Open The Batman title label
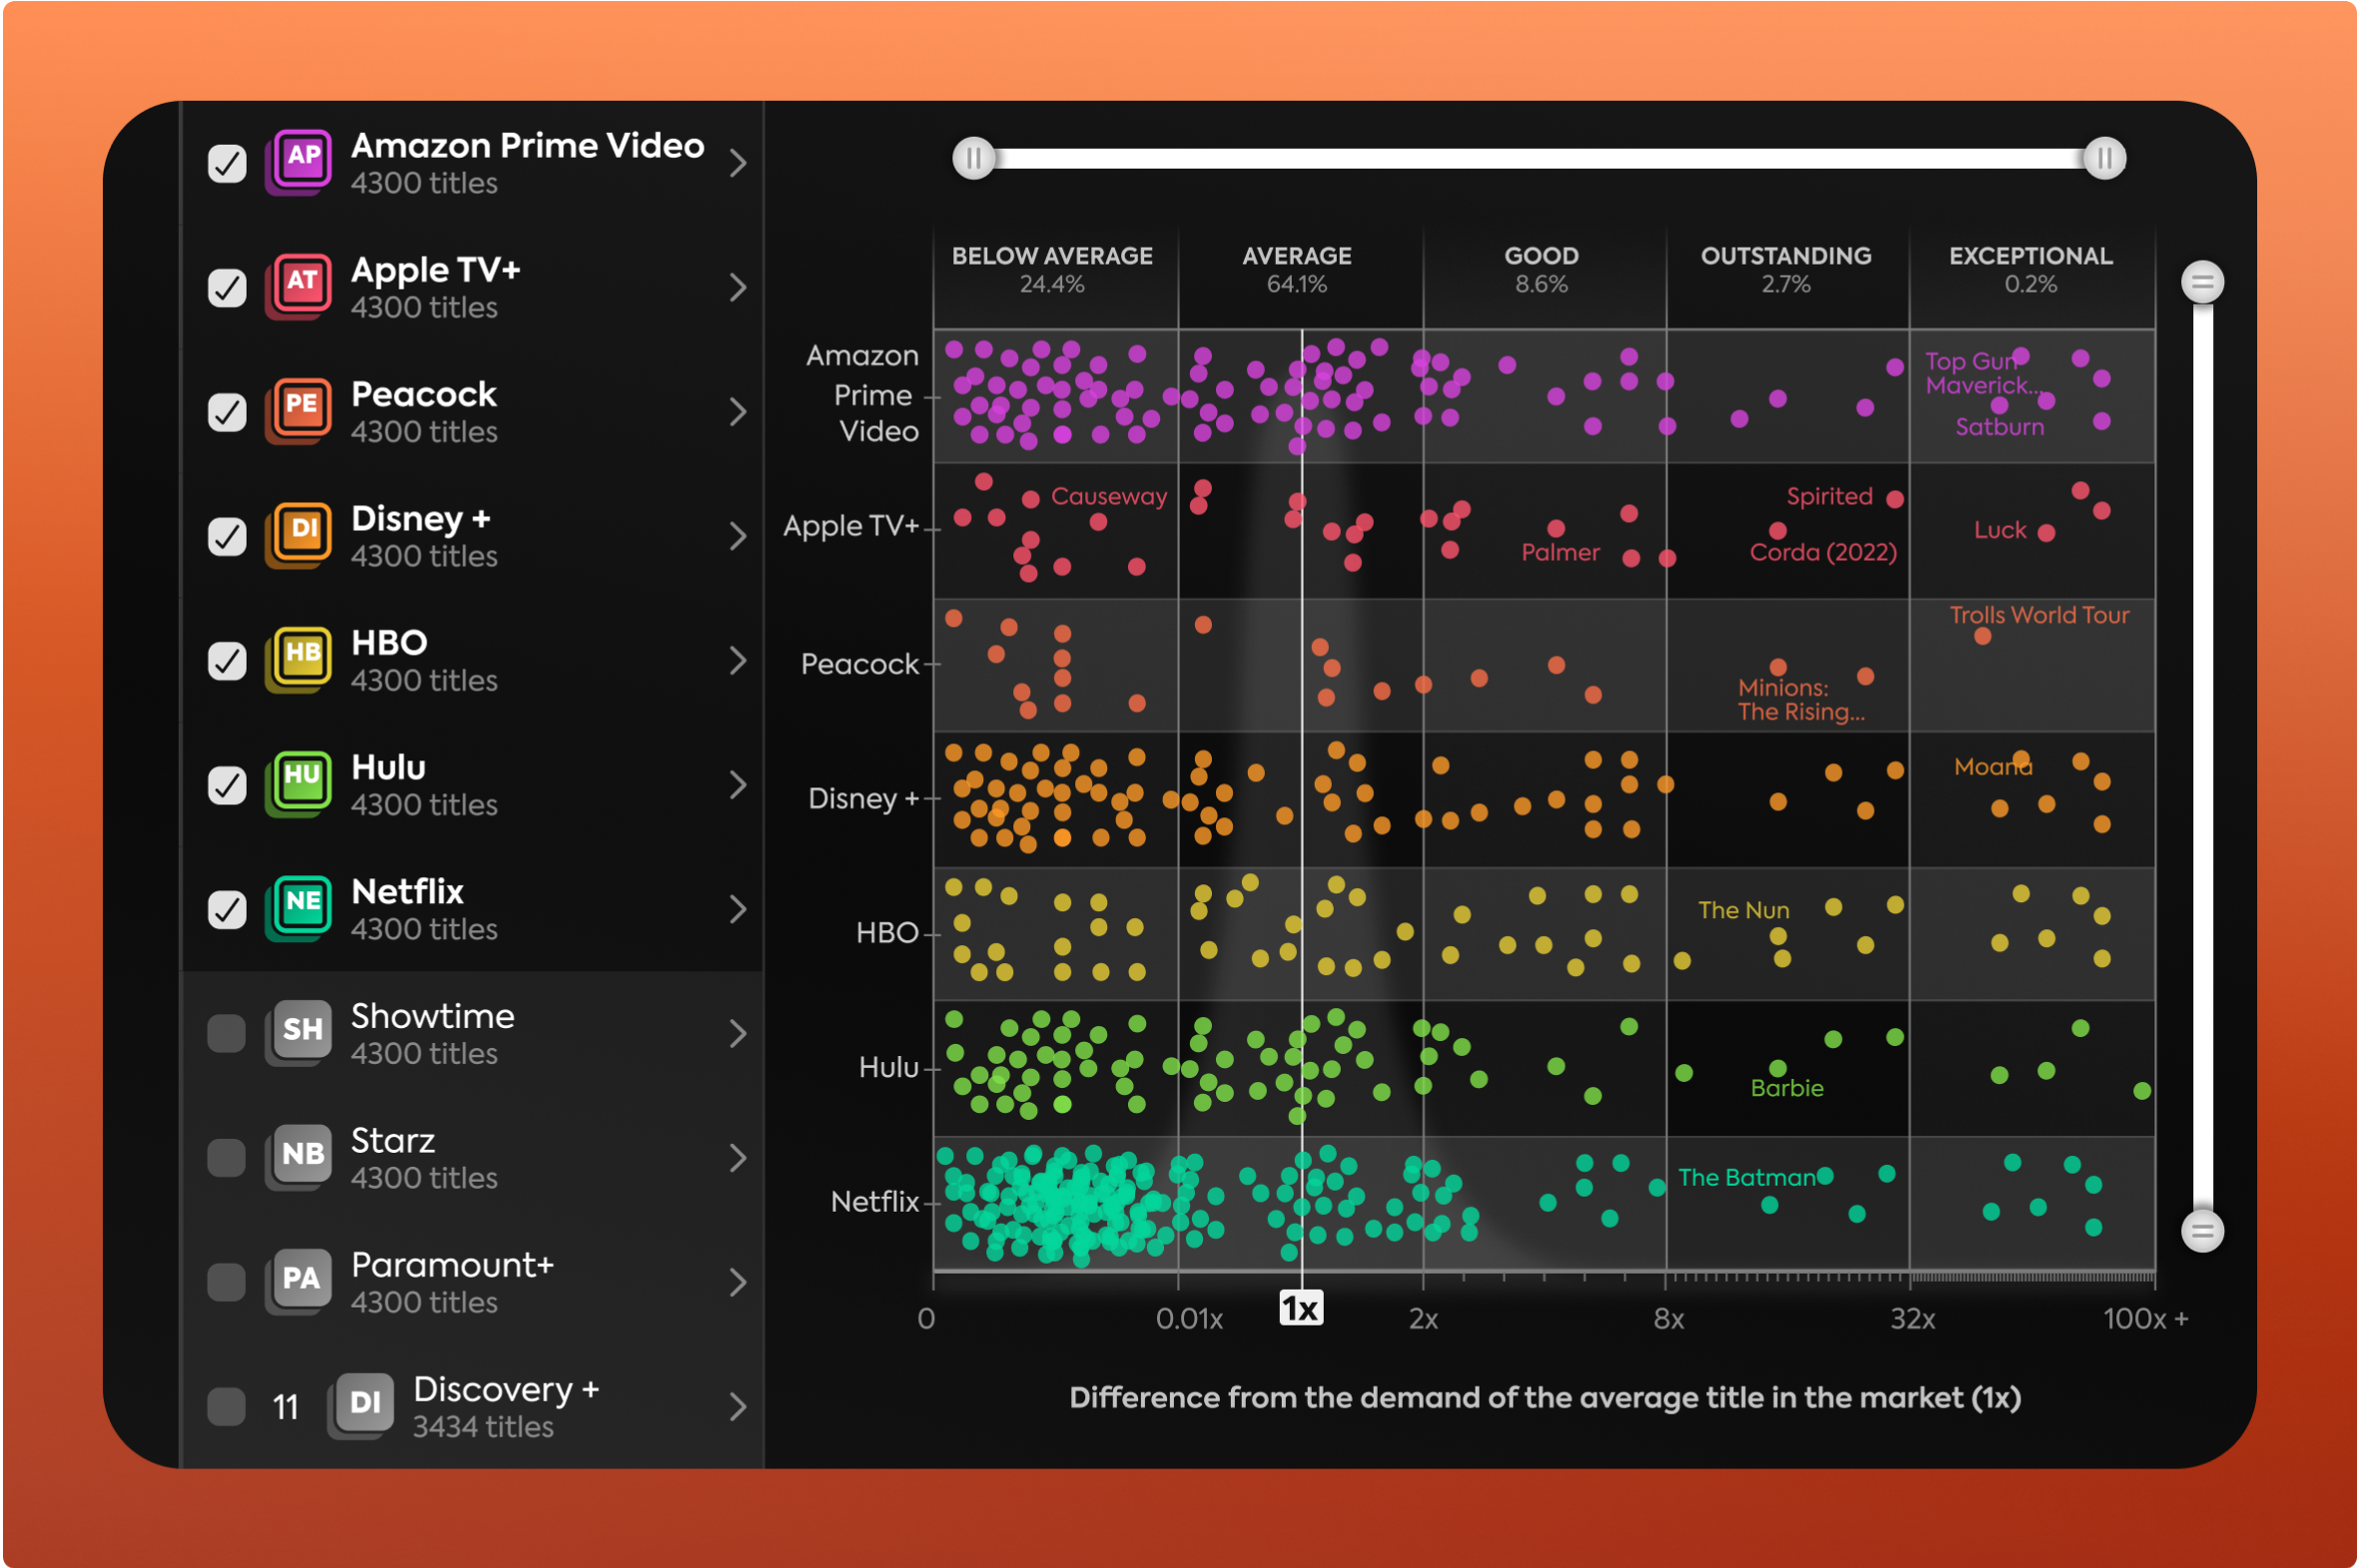 1746,1177
